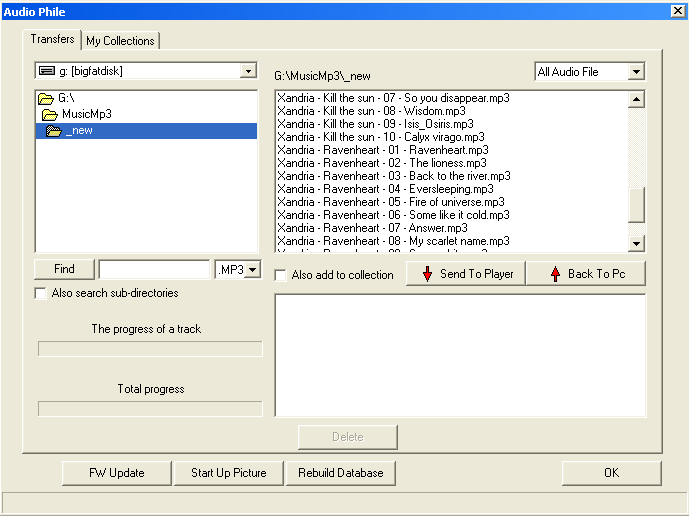The width and height of the screenshot is (689, 516).
Task: Click the OK button
Action: coord(611,473)
